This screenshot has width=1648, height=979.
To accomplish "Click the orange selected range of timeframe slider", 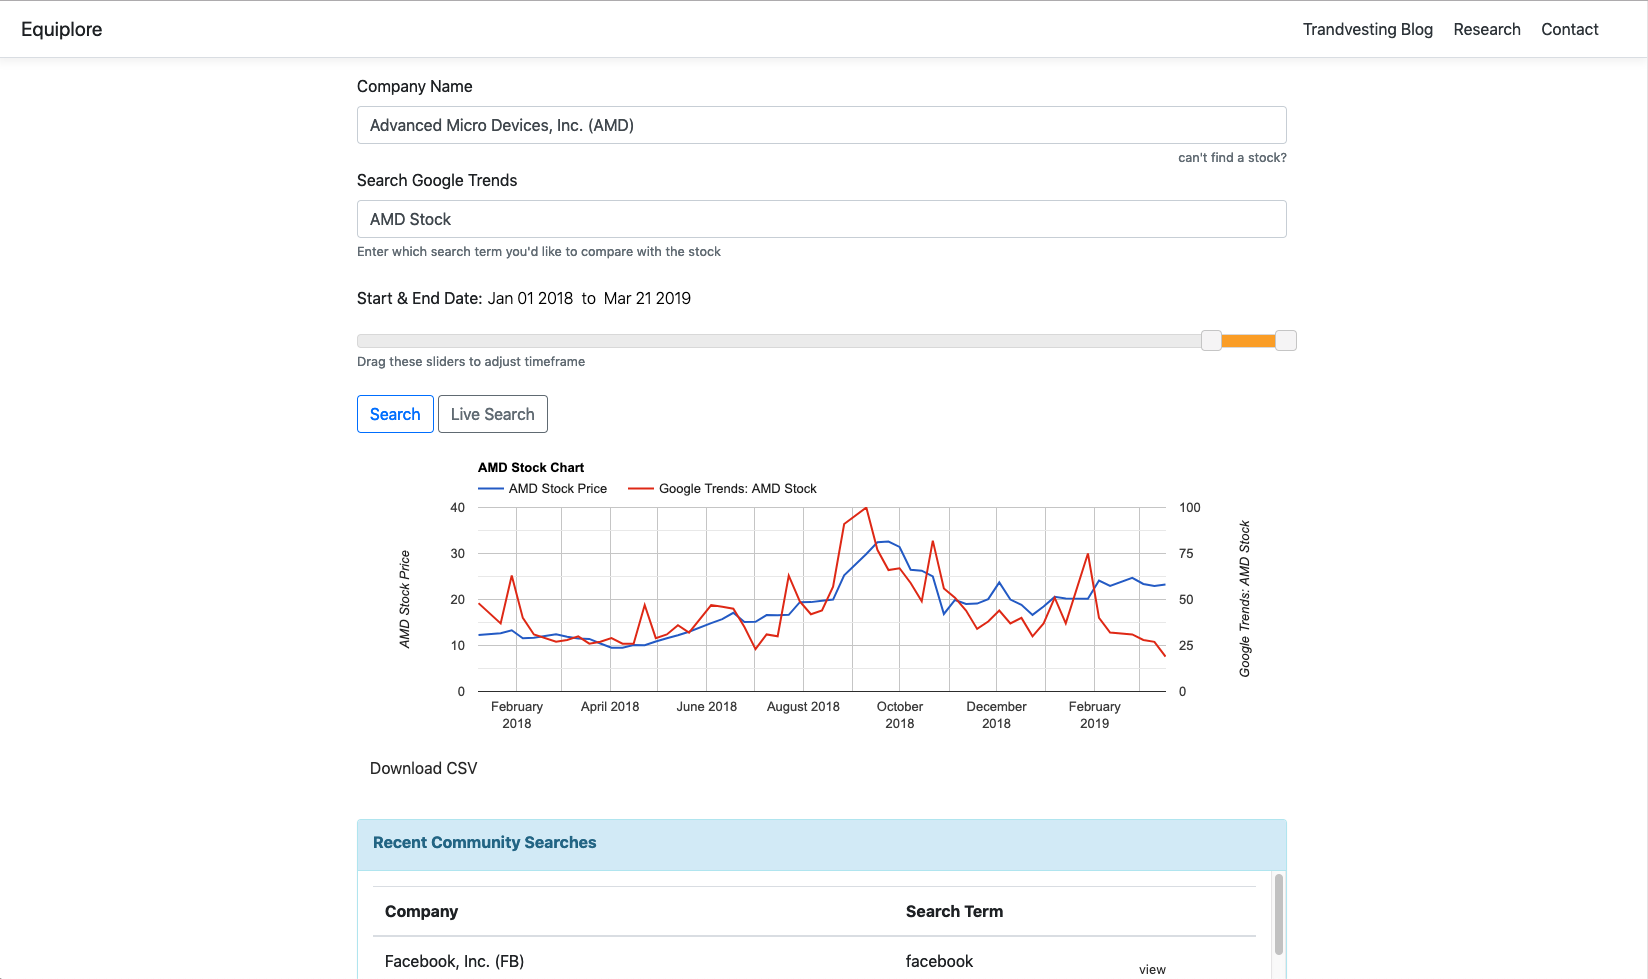I will coord(1248,341).
